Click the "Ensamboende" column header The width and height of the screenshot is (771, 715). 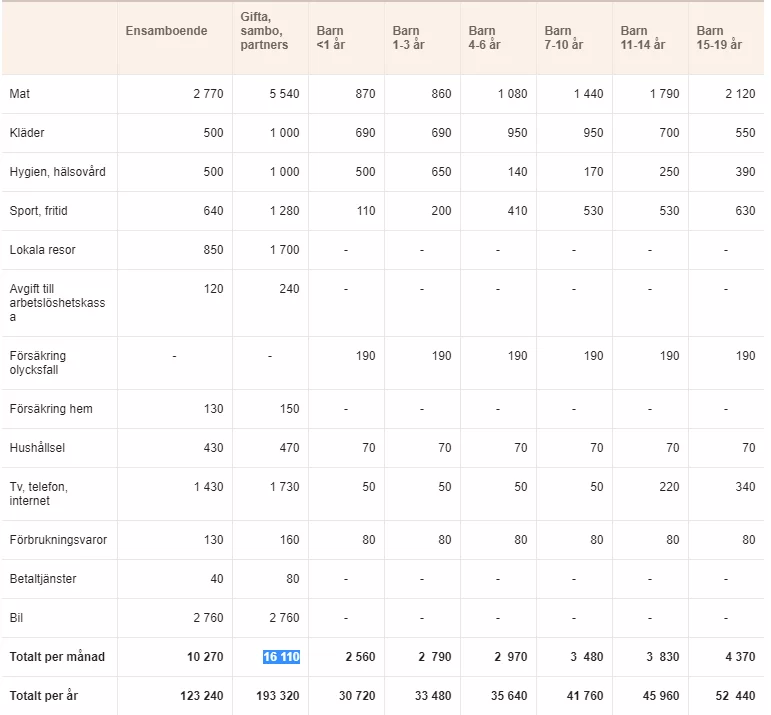[166, 31]
